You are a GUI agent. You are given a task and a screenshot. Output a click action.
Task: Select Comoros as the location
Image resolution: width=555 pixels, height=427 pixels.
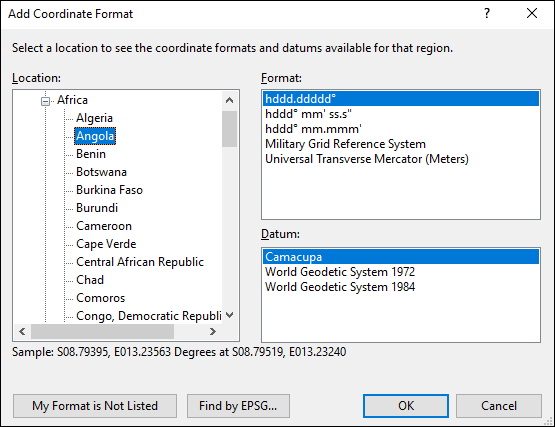tap(101, 298)
